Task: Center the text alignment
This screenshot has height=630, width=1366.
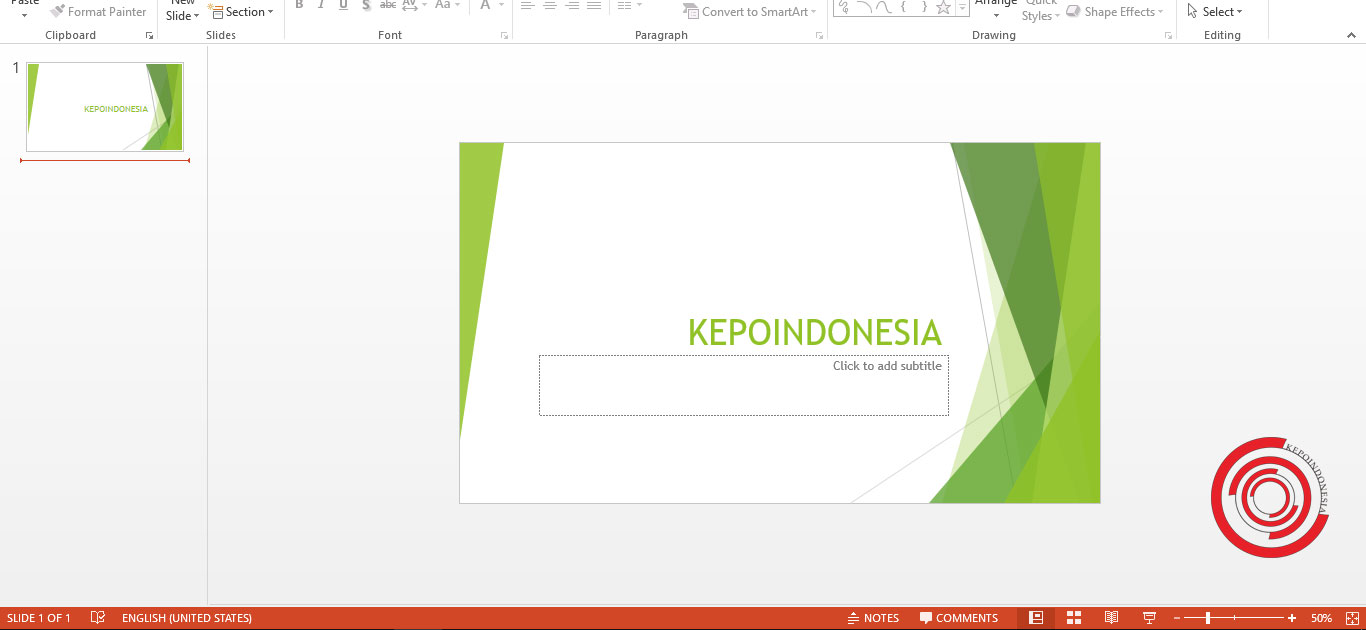Action: [x=549, y=5]
